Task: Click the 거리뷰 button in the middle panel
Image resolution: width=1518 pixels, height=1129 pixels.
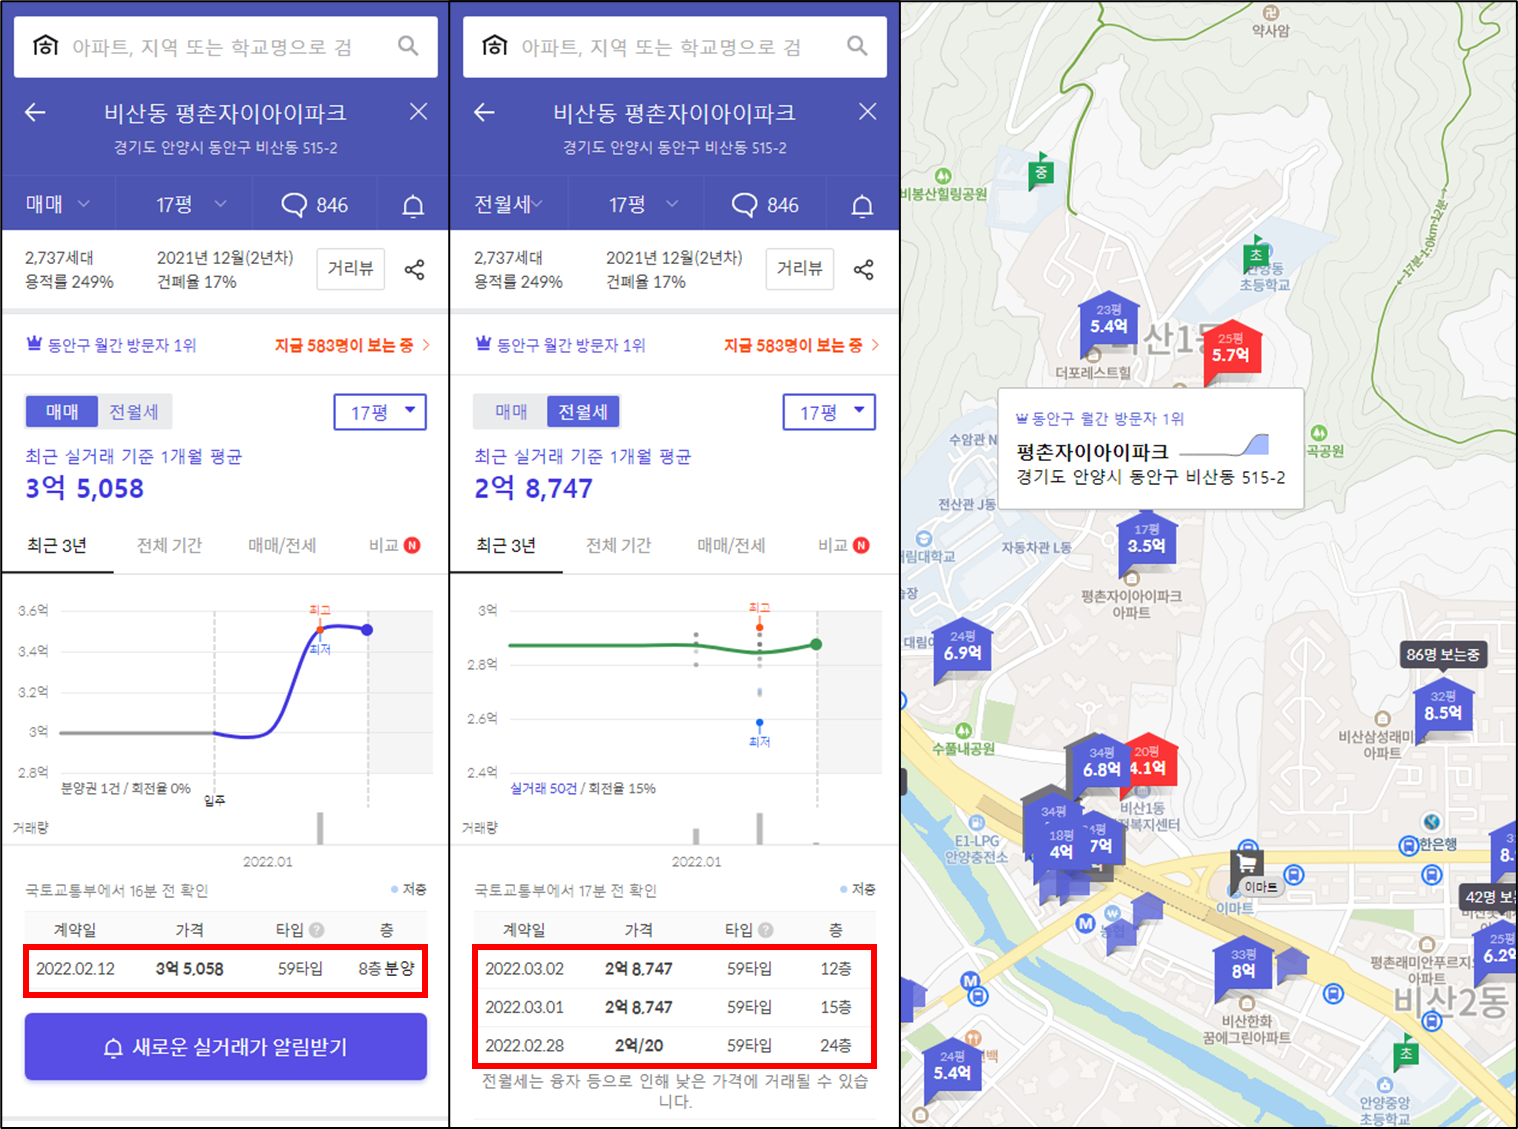Action: 800,269
